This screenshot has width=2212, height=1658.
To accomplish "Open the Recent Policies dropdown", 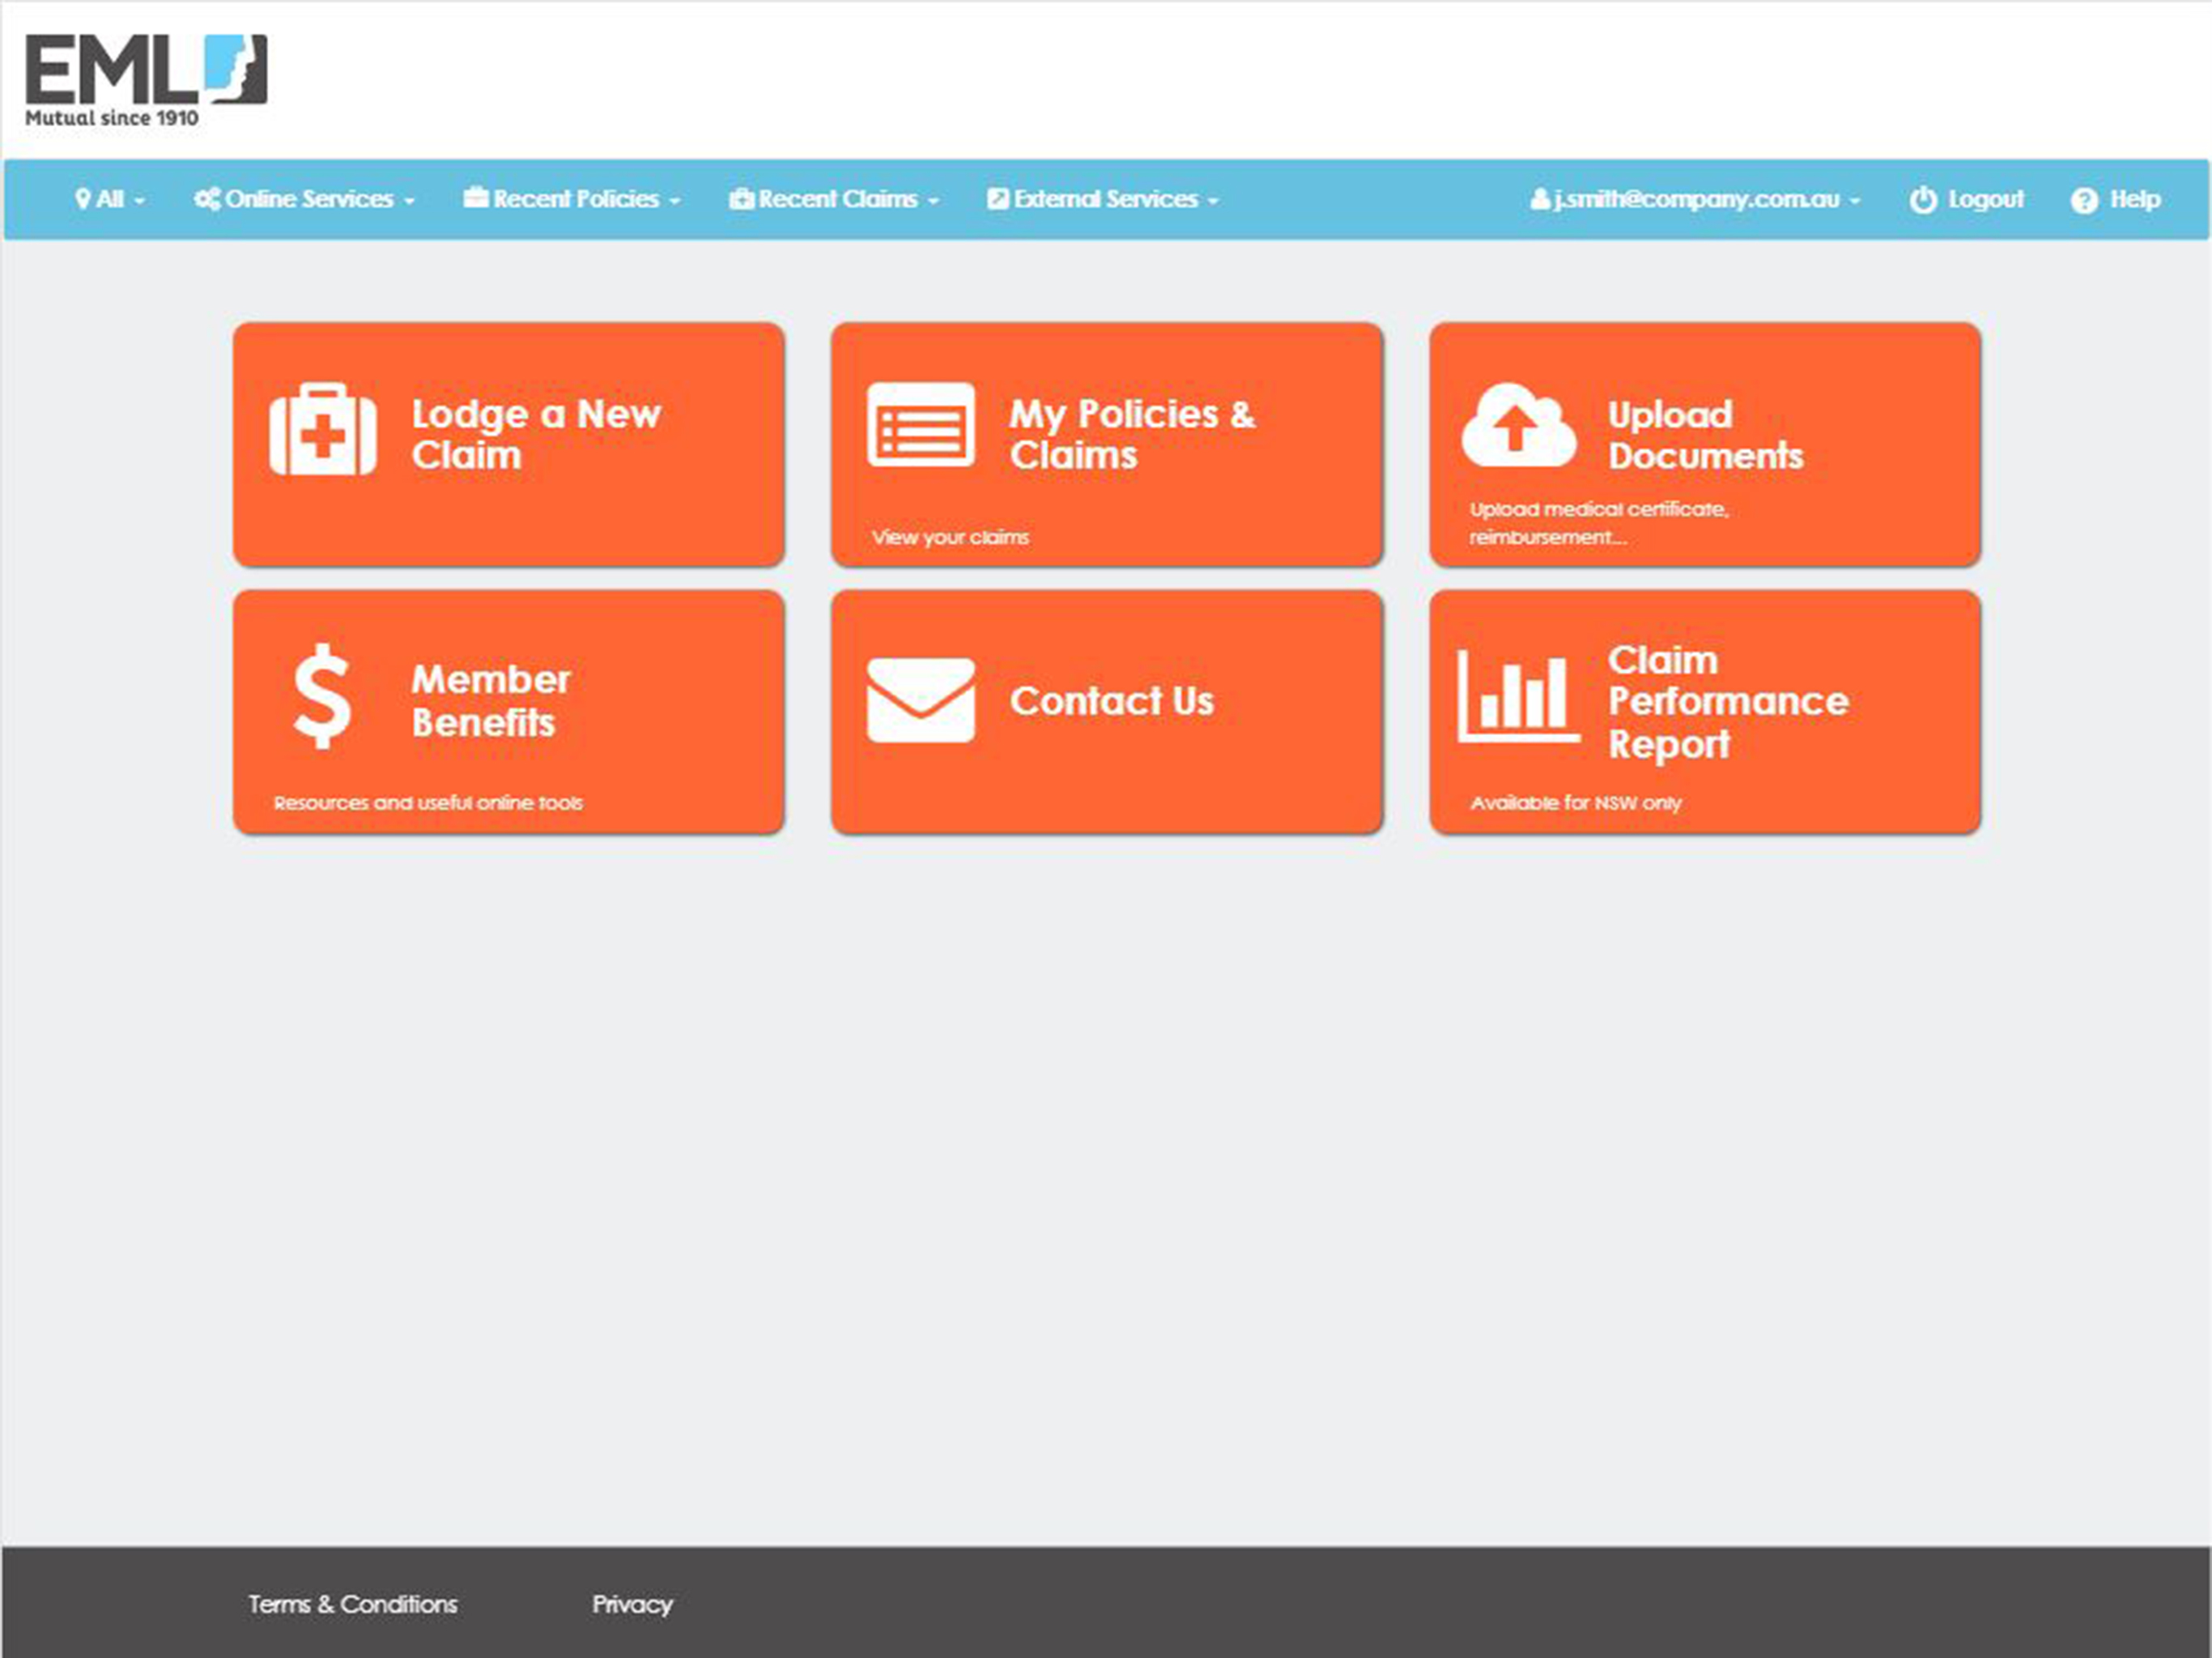I will [572, 199].
